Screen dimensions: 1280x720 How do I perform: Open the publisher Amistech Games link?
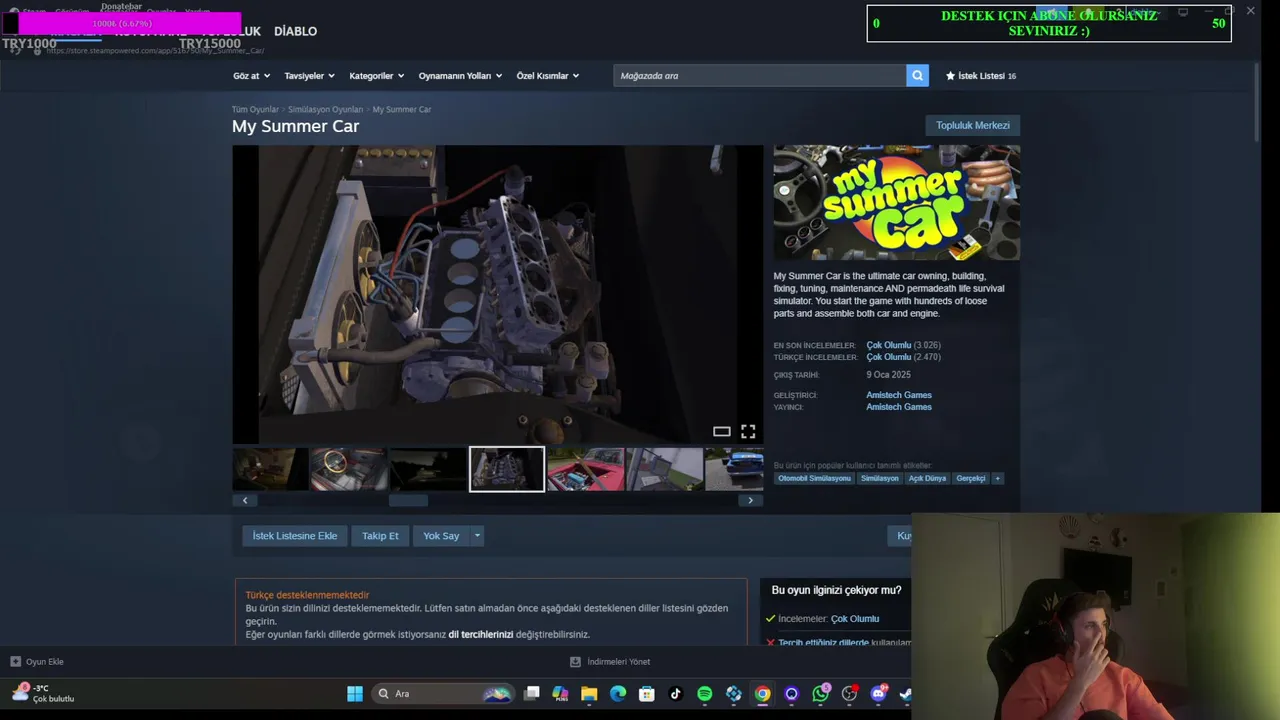(898, 407)
